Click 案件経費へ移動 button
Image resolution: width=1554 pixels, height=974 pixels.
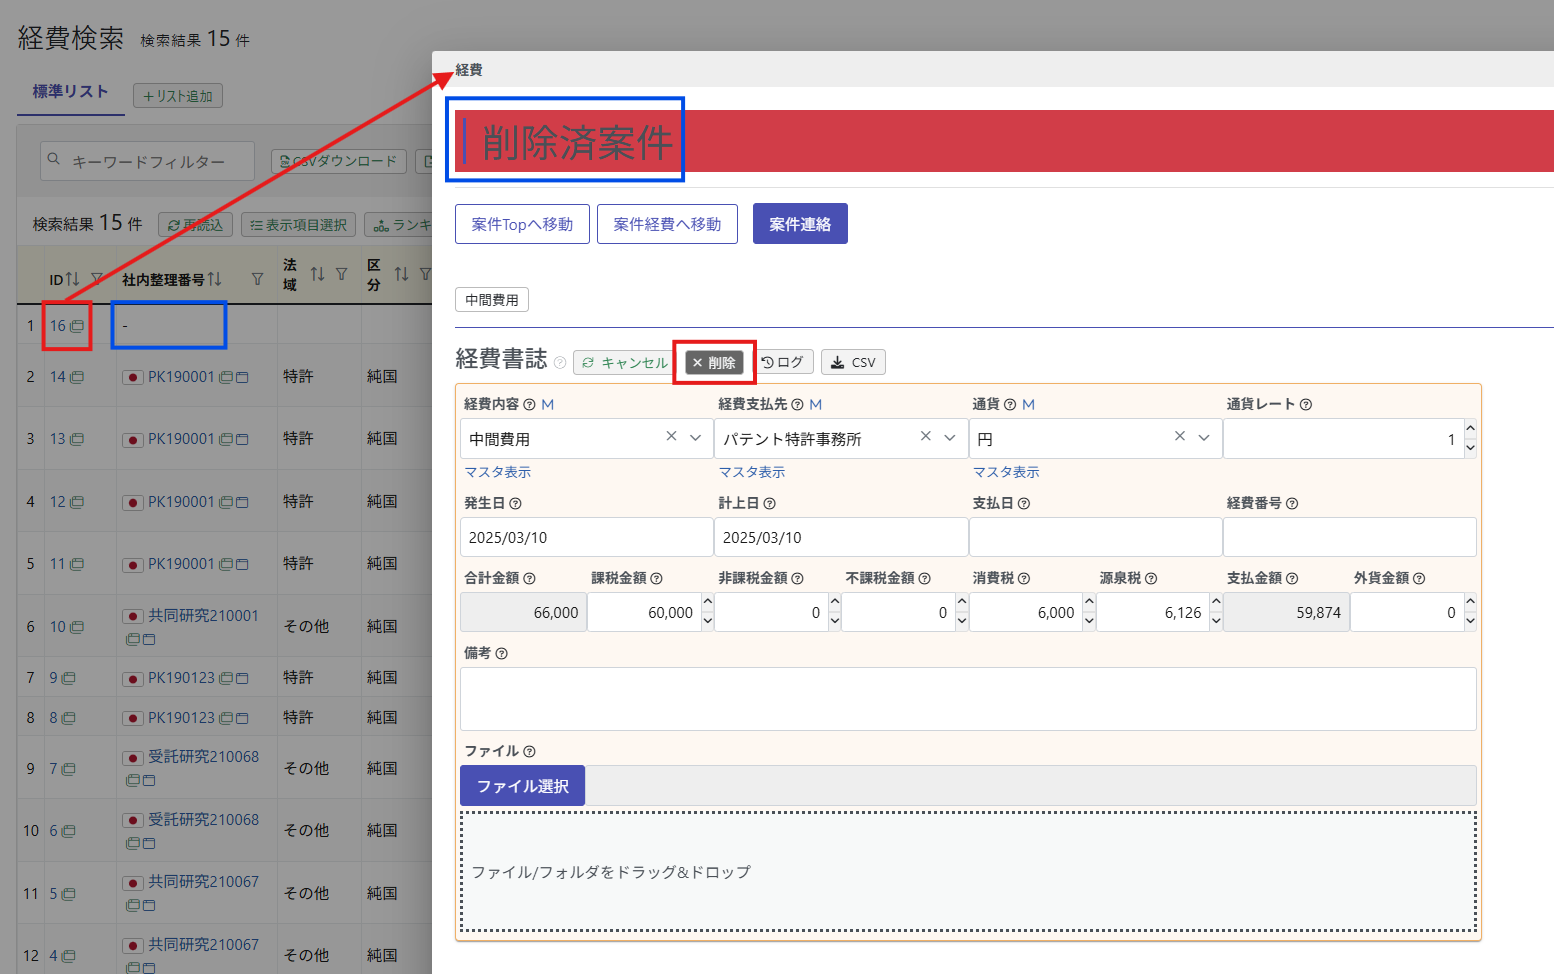667,224
